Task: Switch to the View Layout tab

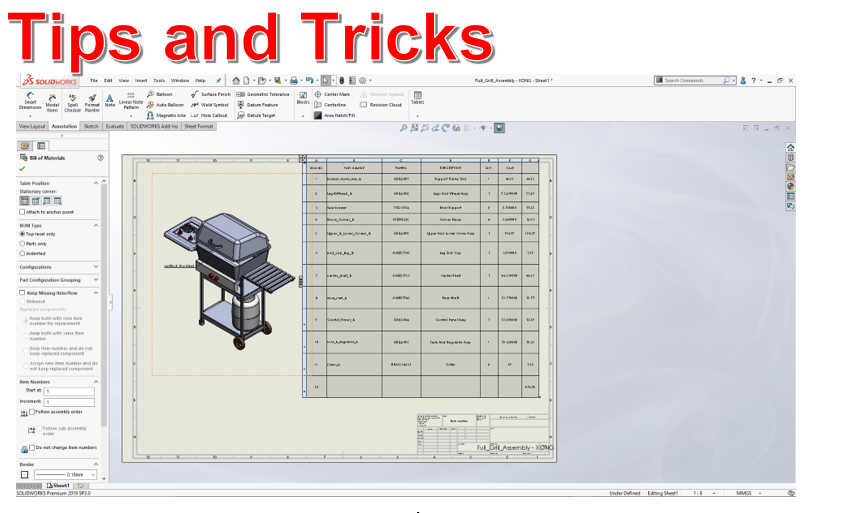Action: (x=32, y=126)
